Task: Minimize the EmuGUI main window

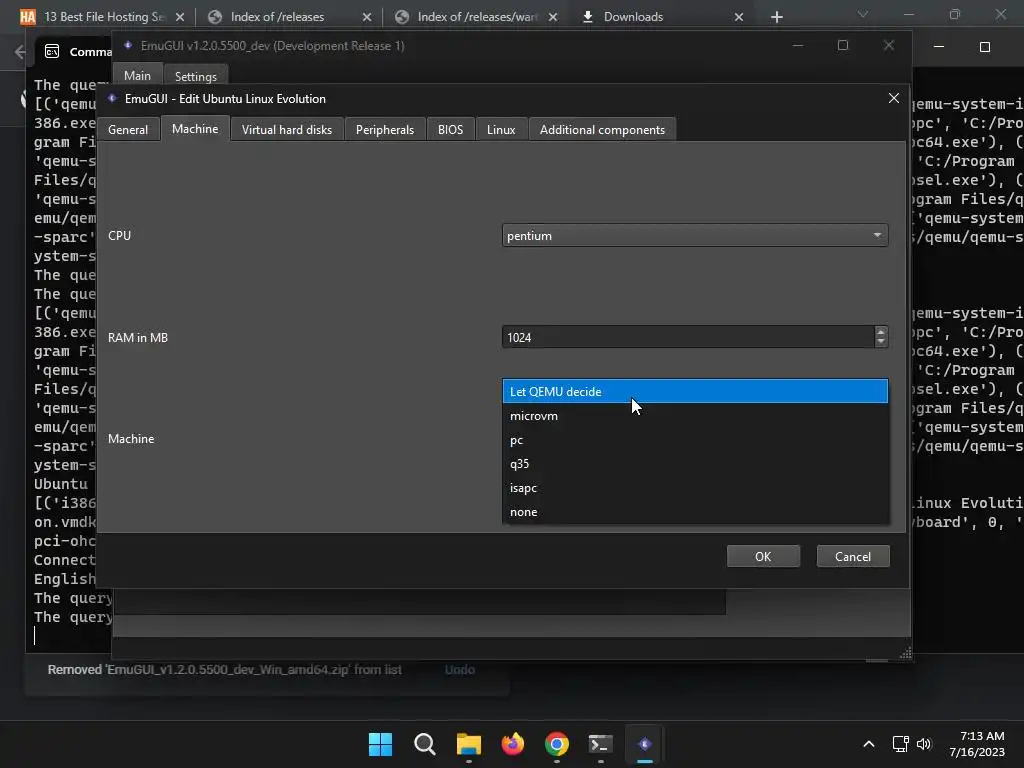Action: tap(798, 45)
